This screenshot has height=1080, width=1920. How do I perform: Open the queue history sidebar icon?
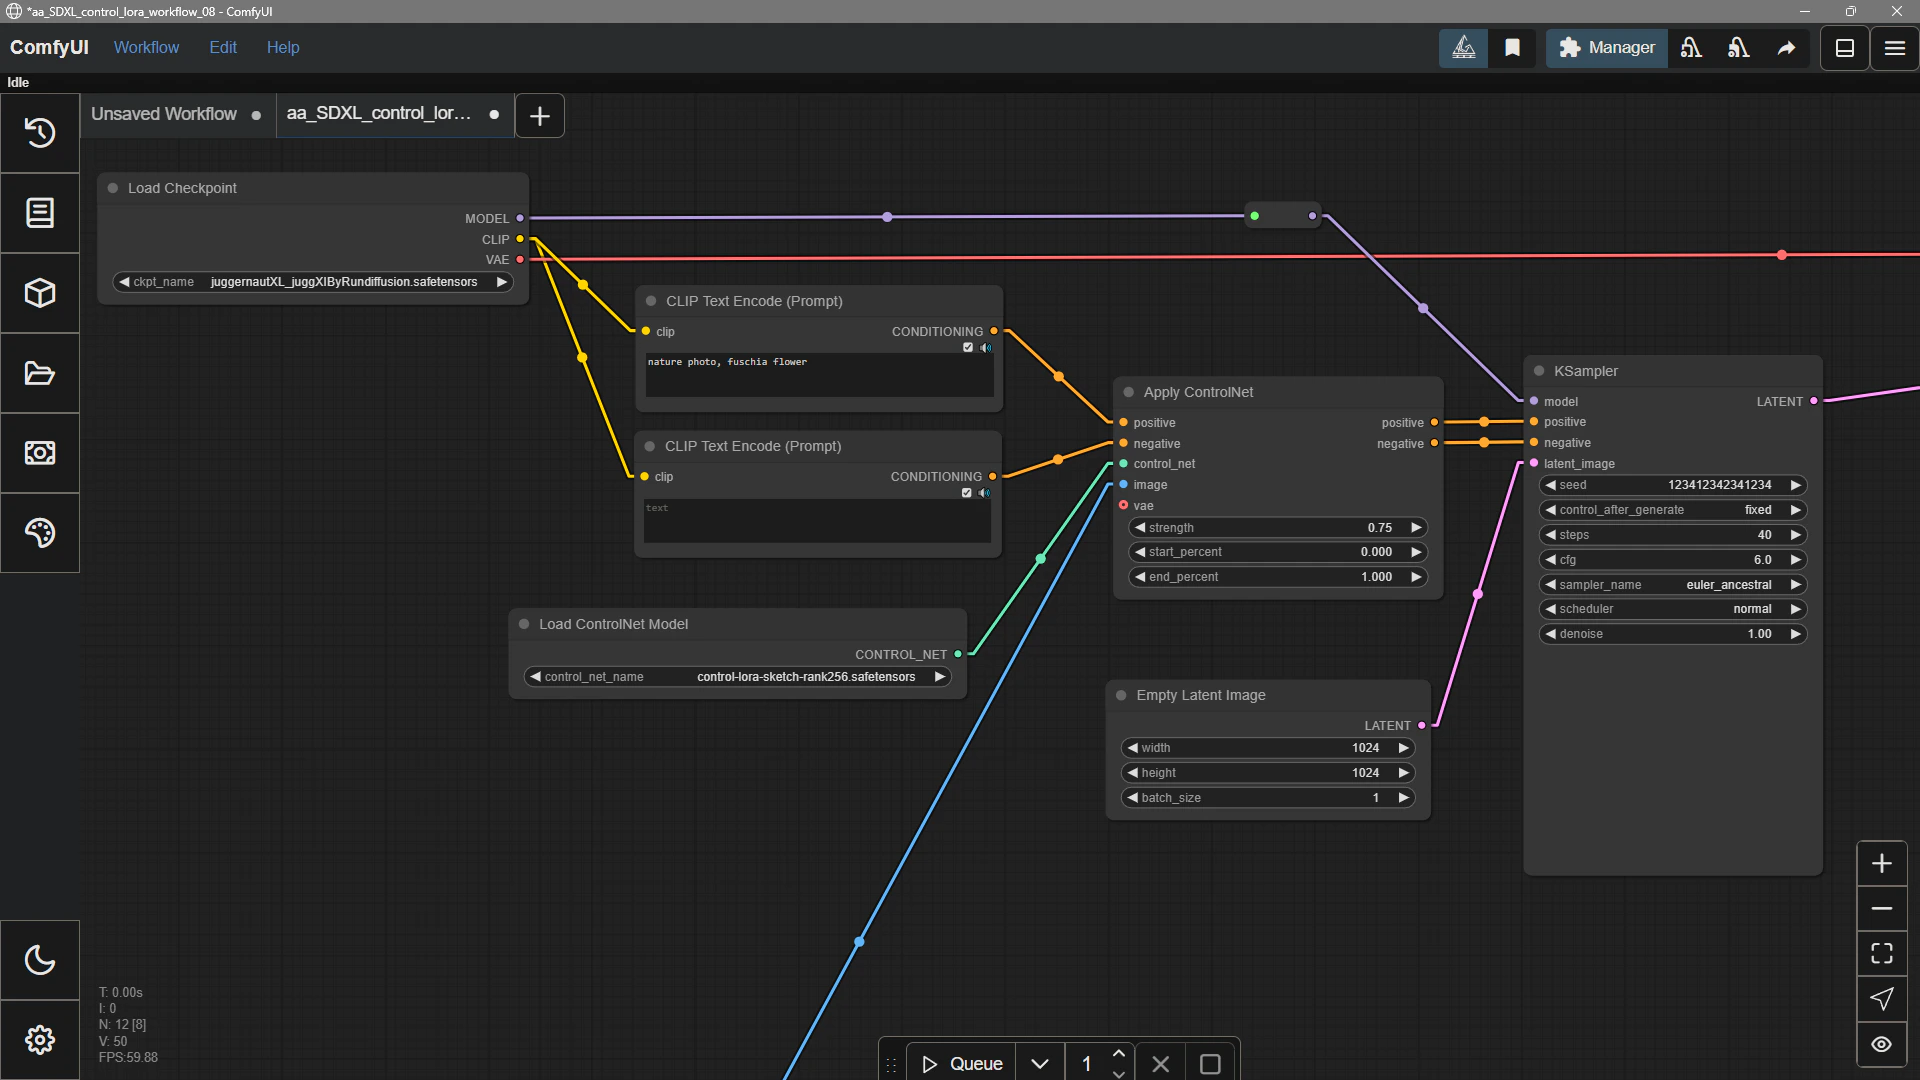click(x=40, y=133)
